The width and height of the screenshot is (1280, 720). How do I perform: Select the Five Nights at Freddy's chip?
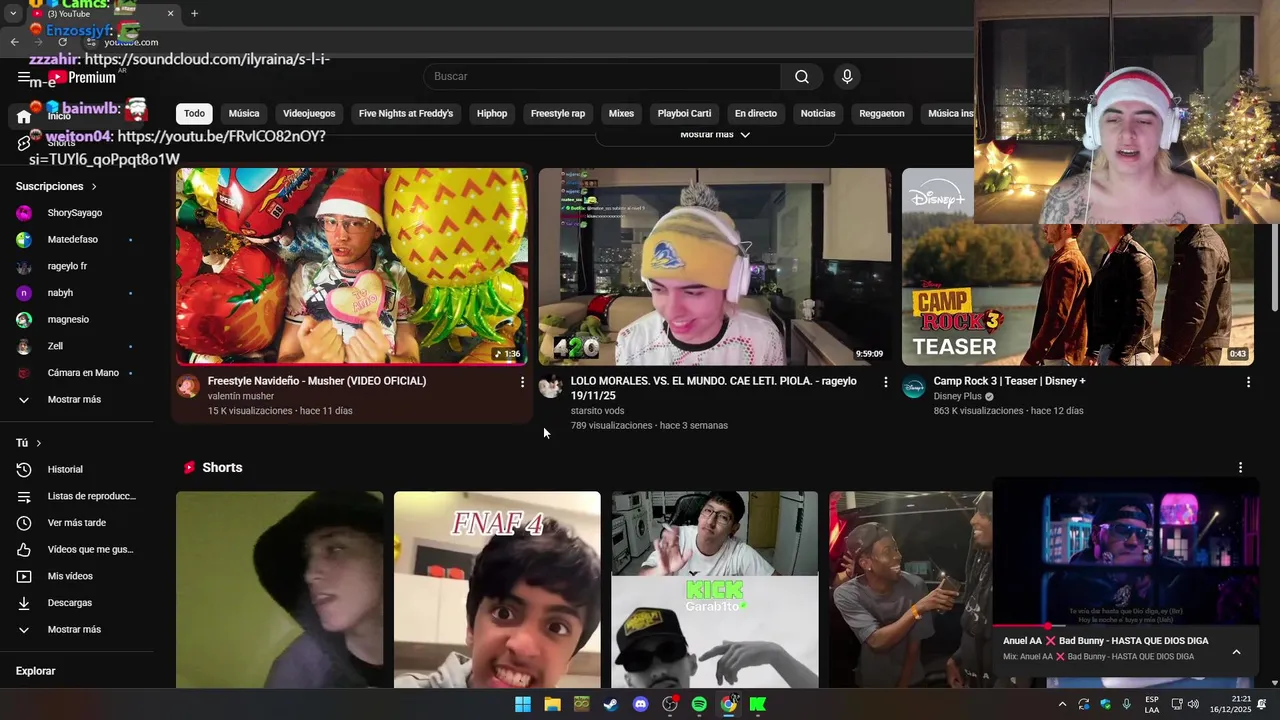point(406,114)
